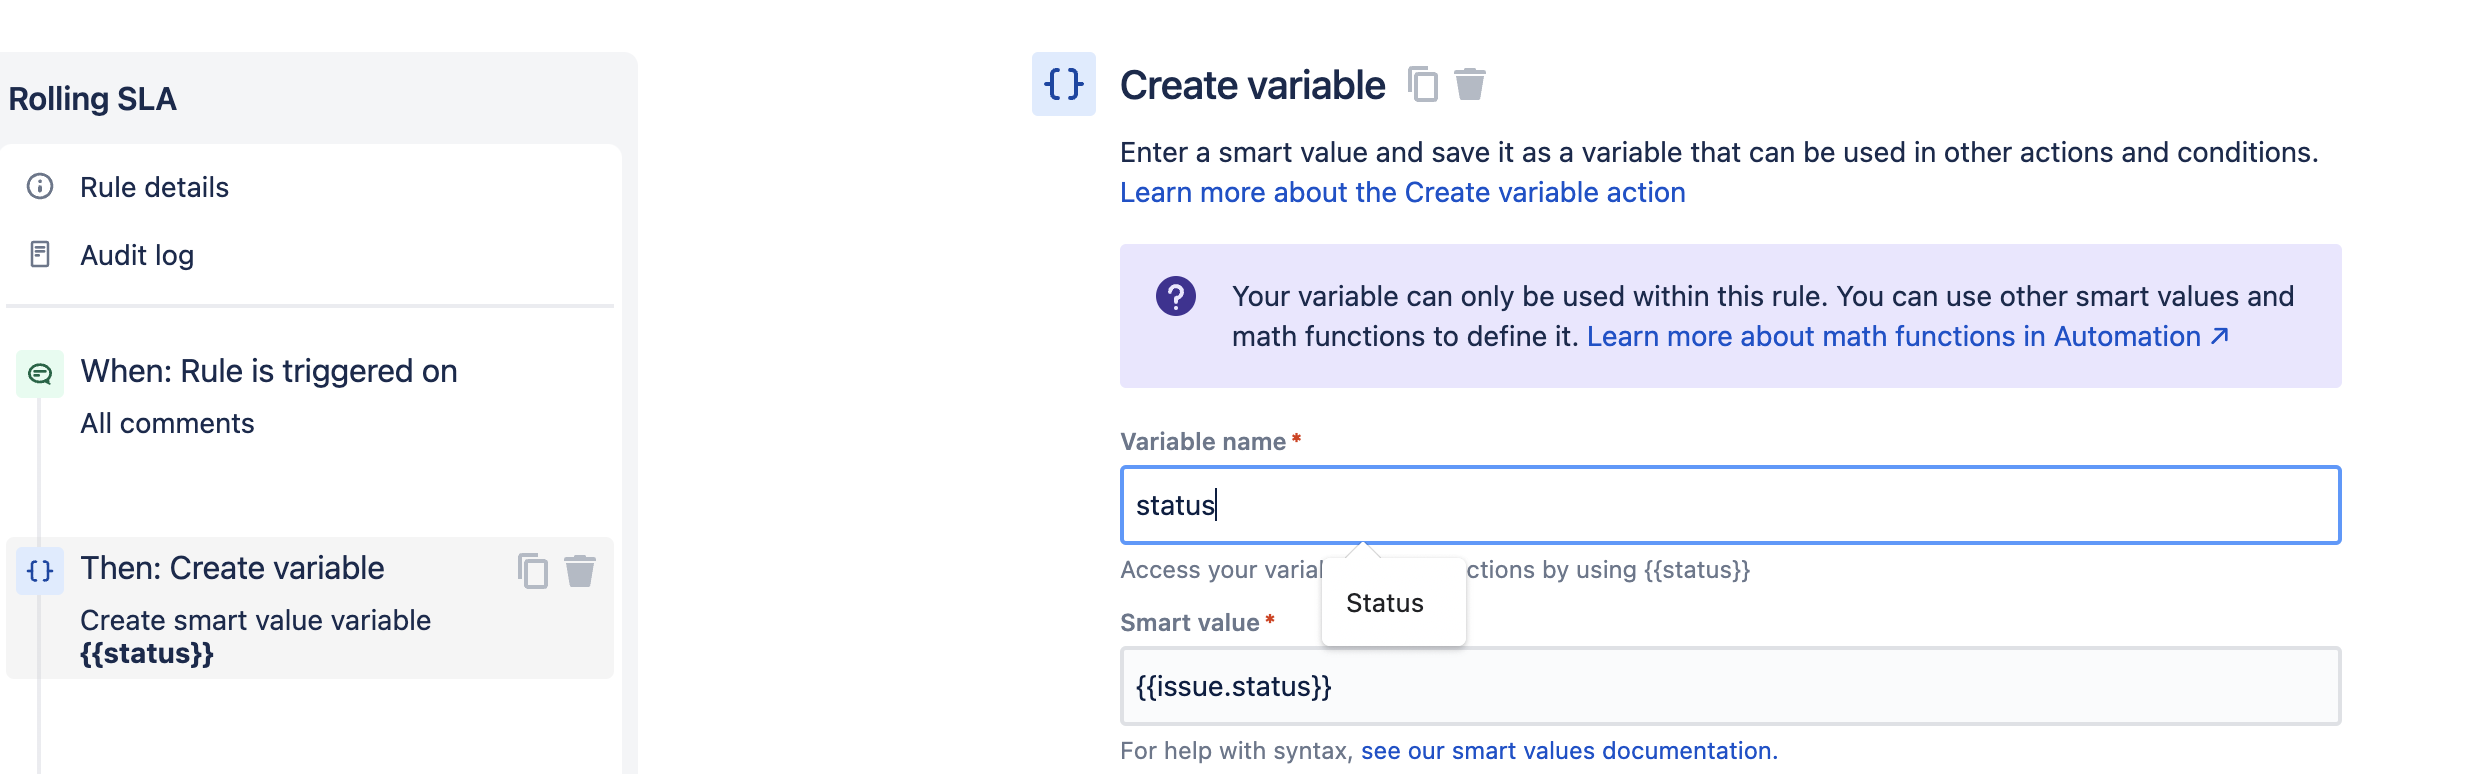Click the Audit log document icon
The image size is (2480, 774).
(40, 254)
